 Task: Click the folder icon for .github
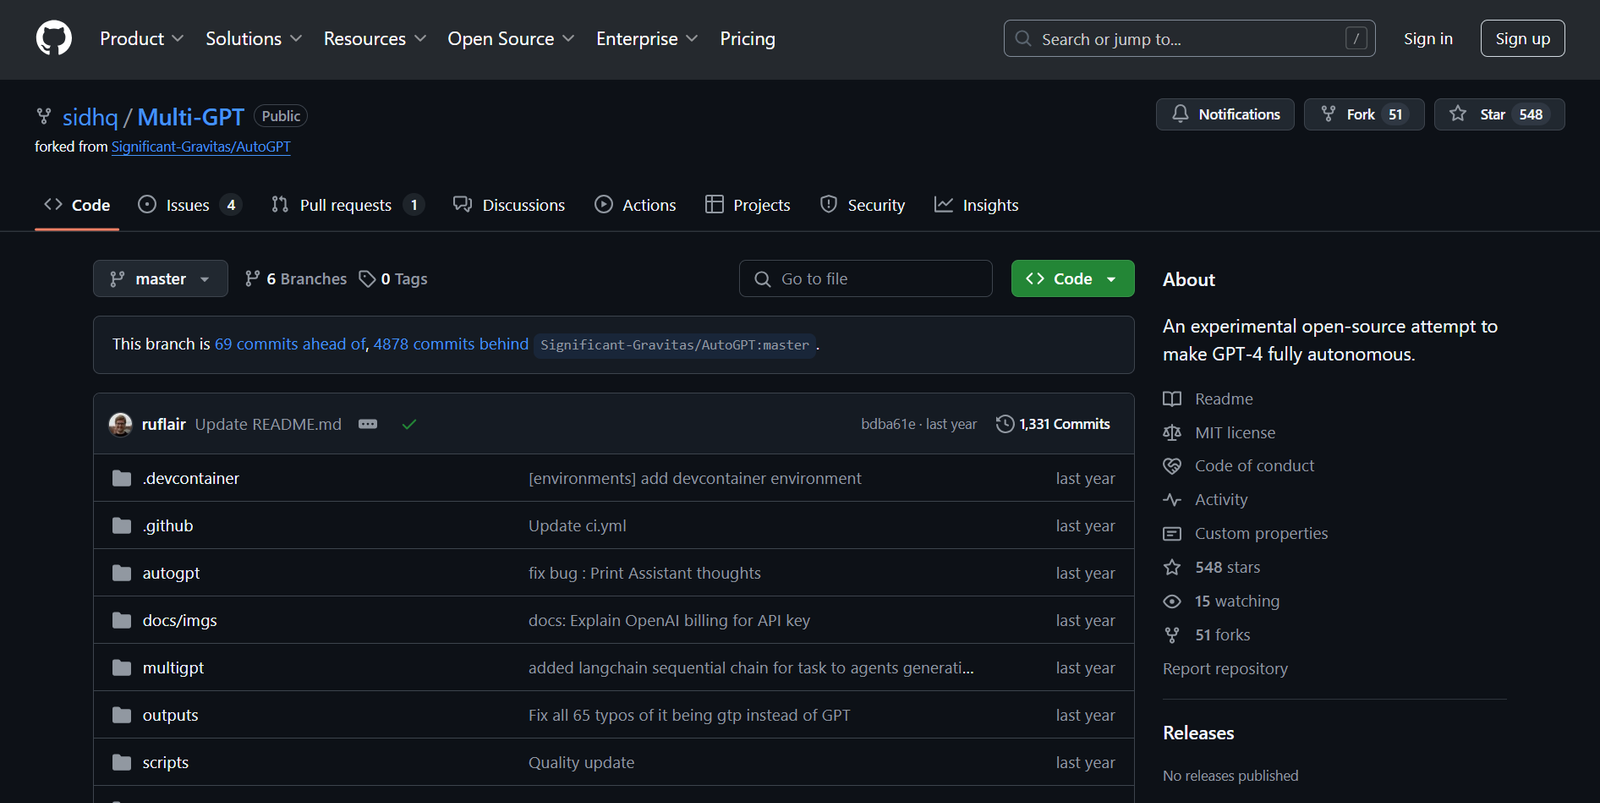click(122, 526)
